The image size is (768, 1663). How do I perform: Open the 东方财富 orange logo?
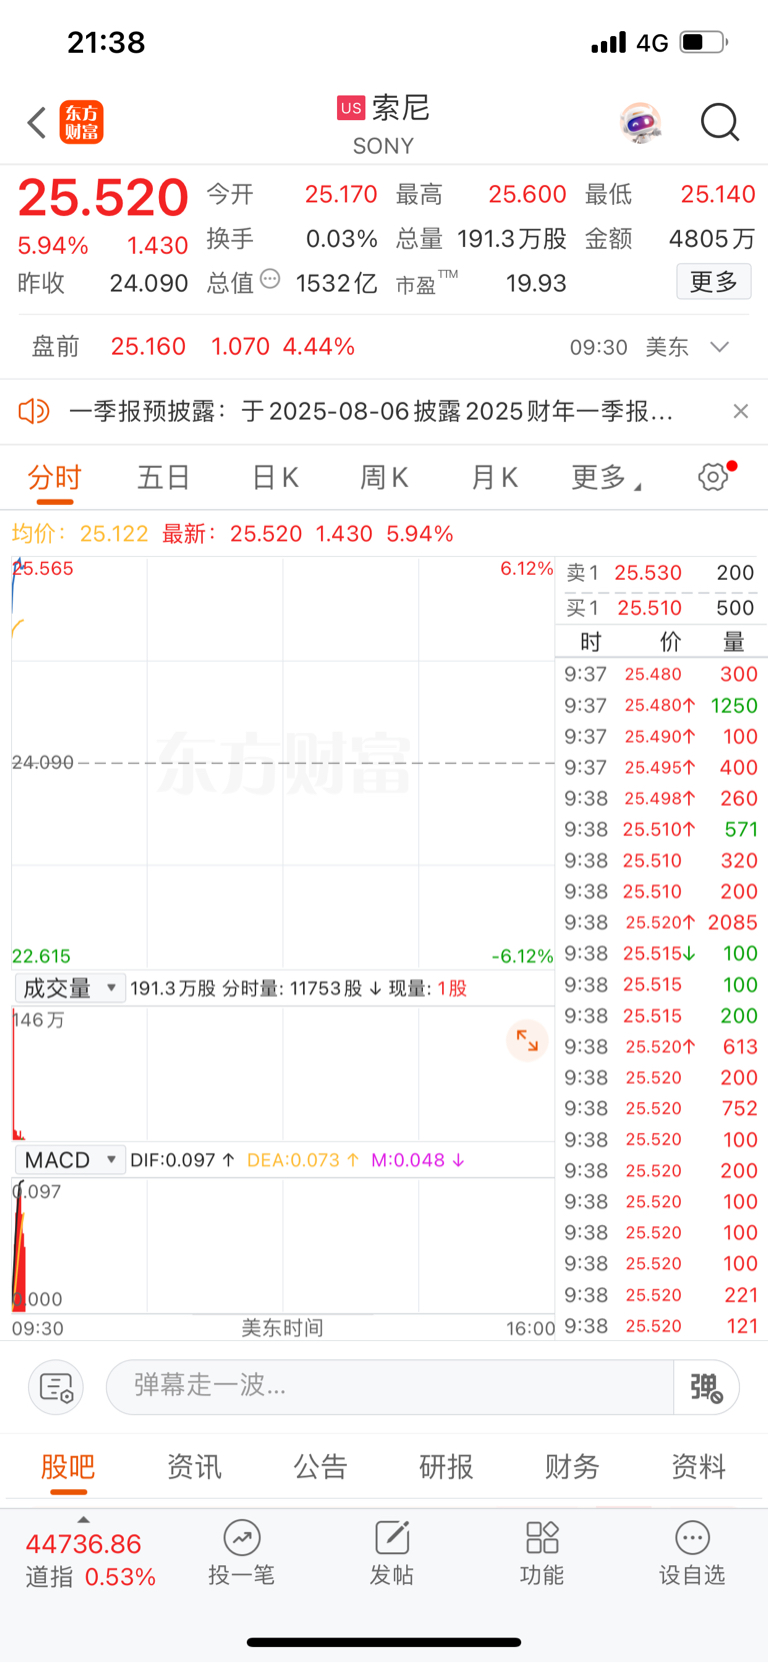pos(81,123)
